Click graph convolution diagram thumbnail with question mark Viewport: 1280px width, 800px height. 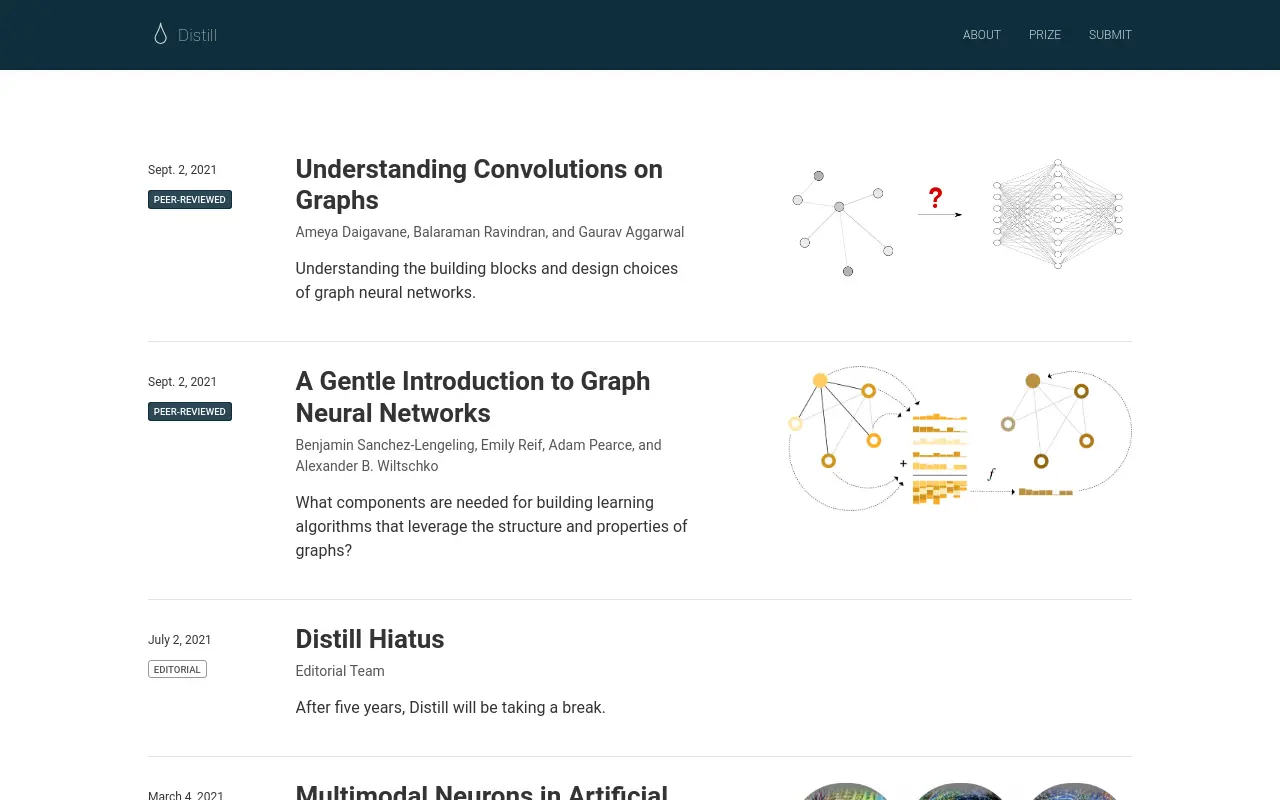958,215
